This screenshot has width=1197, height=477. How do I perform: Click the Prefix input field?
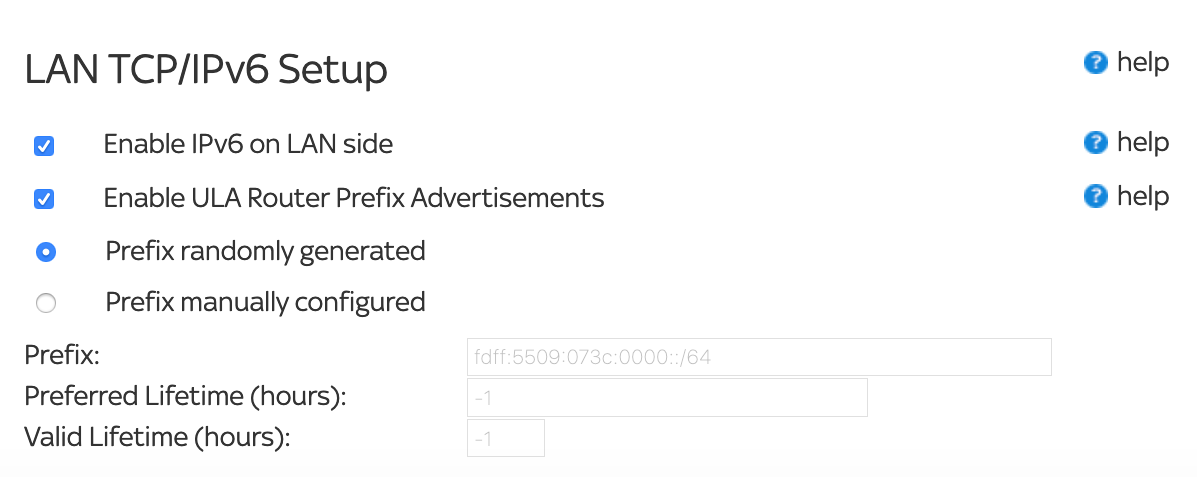point(758,357)
